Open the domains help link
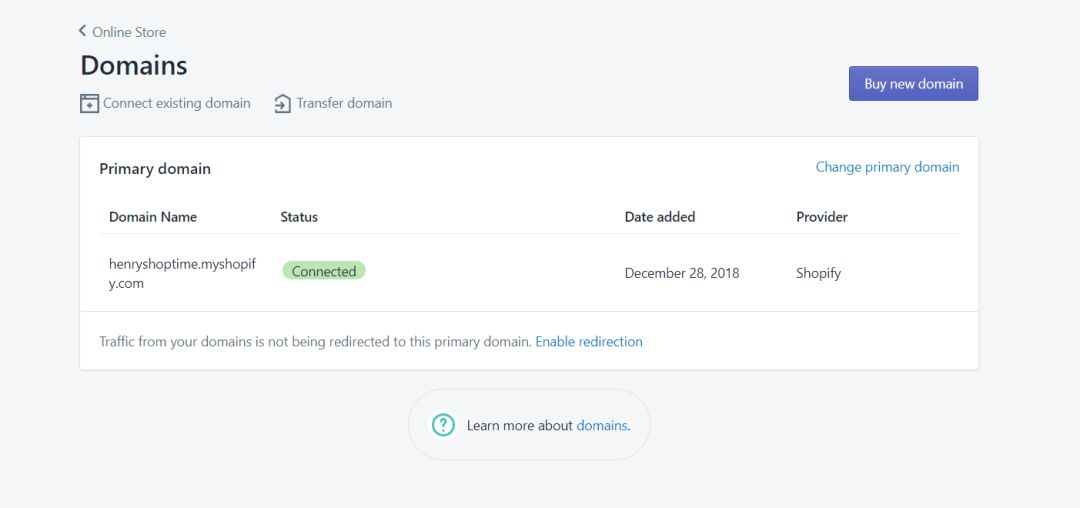 click(x=601, y=425)
